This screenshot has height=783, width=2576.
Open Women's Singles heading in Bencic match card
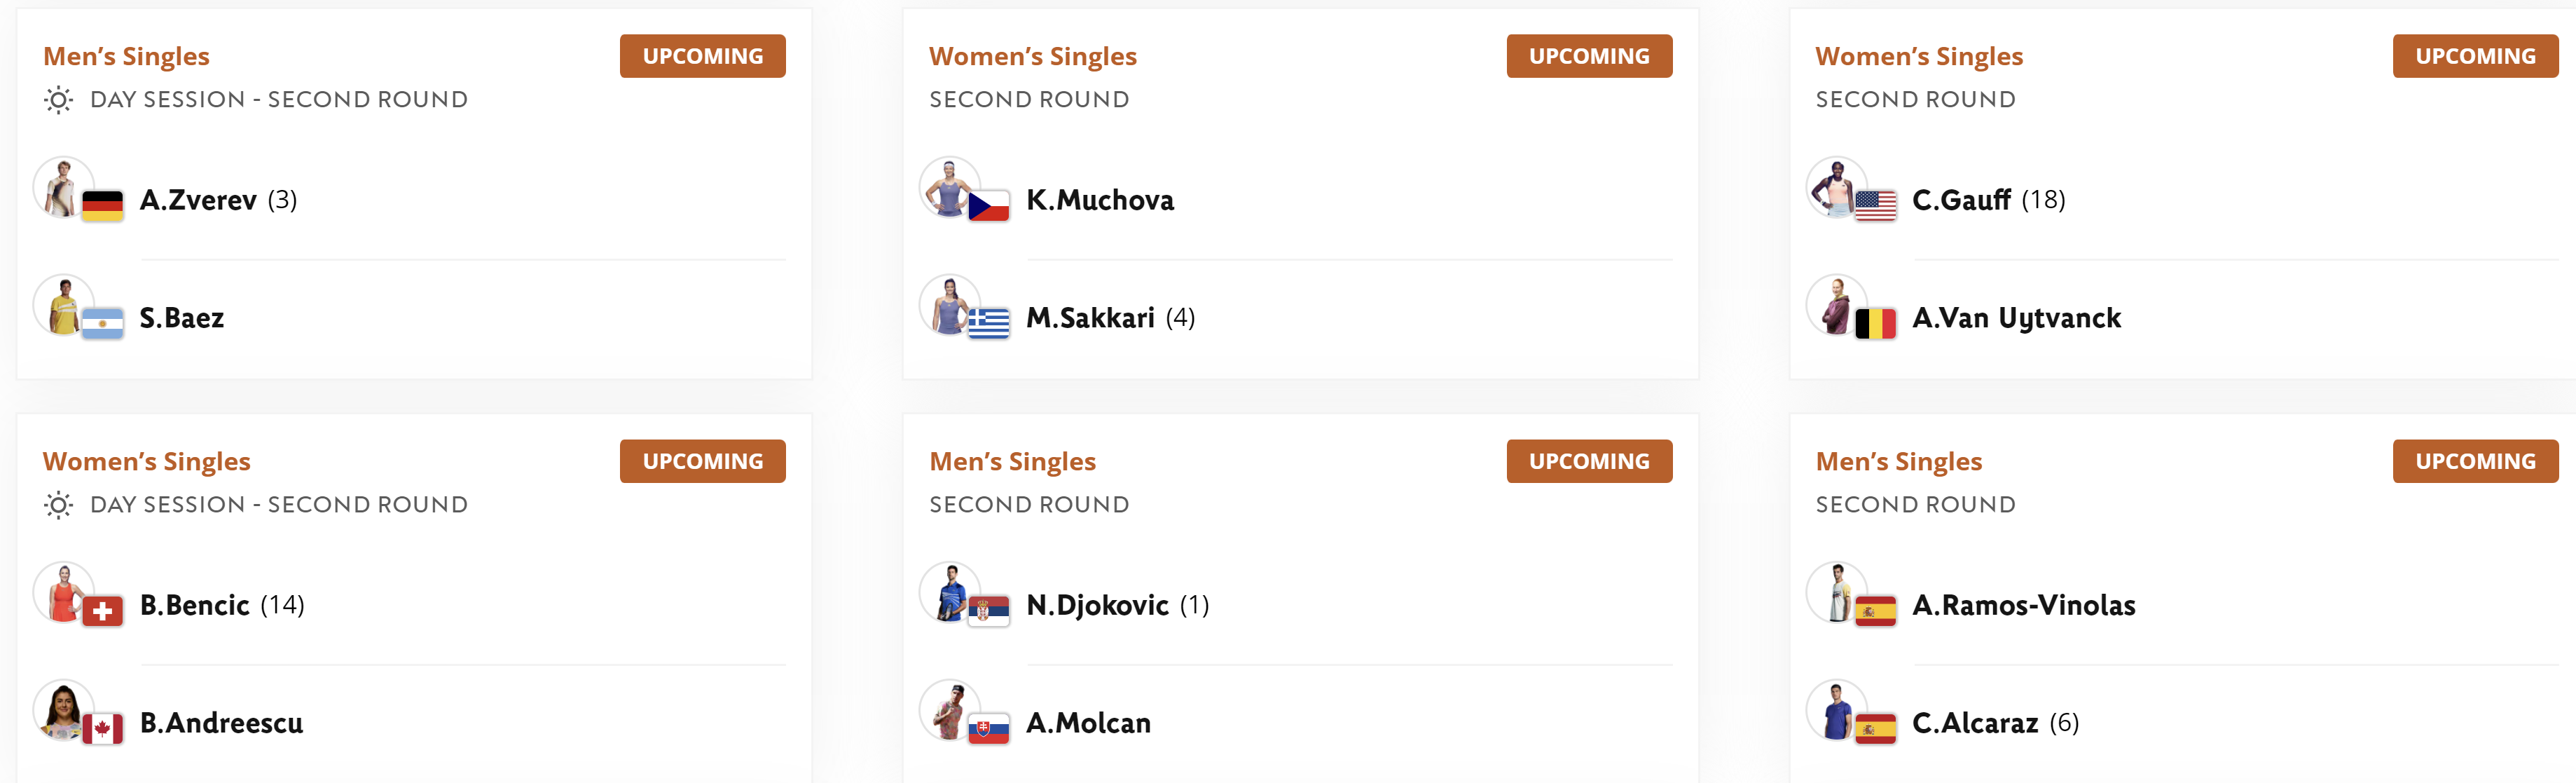146,461
